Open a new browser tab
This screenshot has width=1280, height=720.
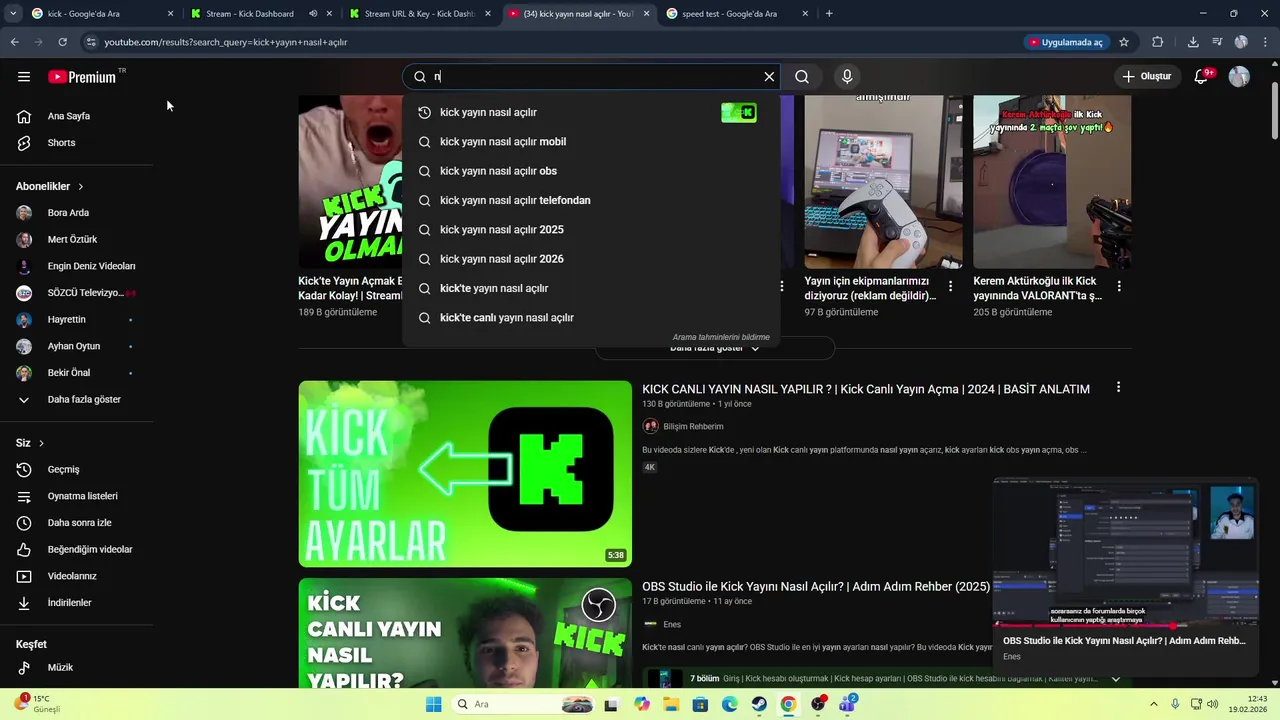pyautogui.click(x=829, y=14)
